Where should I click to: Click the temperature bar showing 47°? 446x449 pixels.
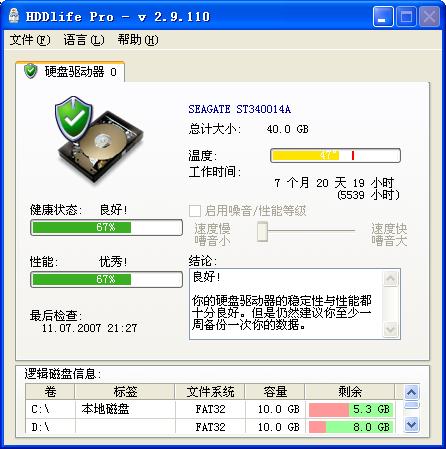point(335,155)
